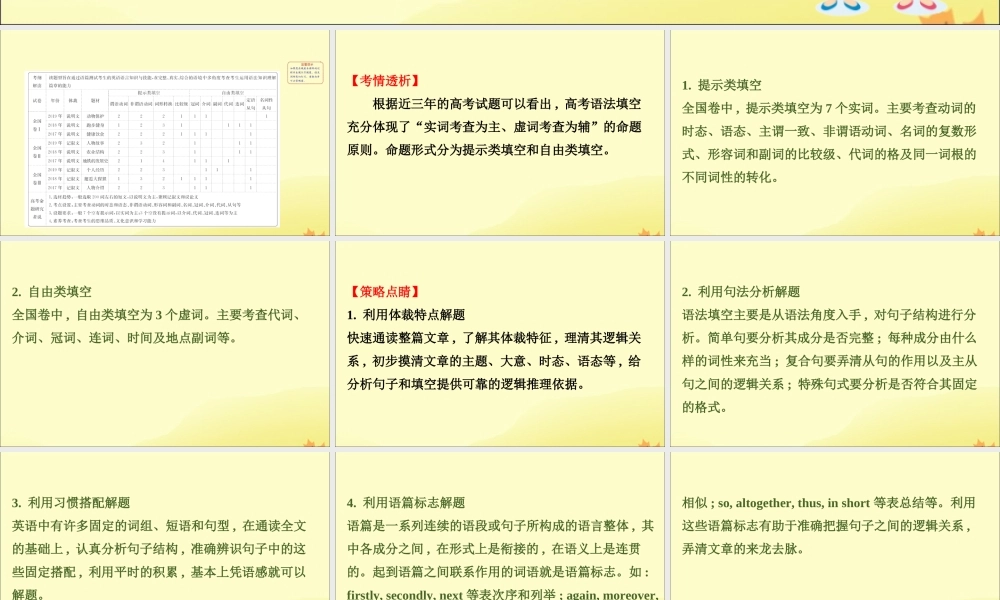Open the slide titled 3. 利用习惯搭配解题
This screenshot has height=600, width=1000.
(x=165, y=526)
